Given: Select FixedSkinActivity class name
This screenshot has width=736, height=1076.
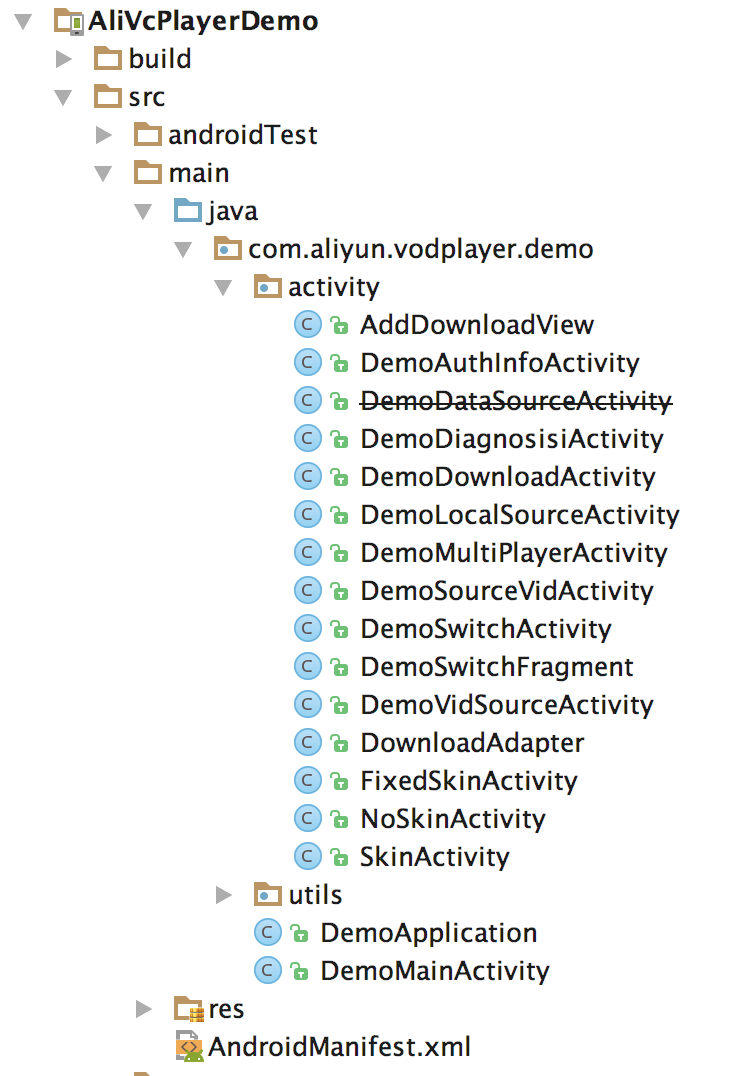Looking at the screenshot, I should tap(469, 781).
